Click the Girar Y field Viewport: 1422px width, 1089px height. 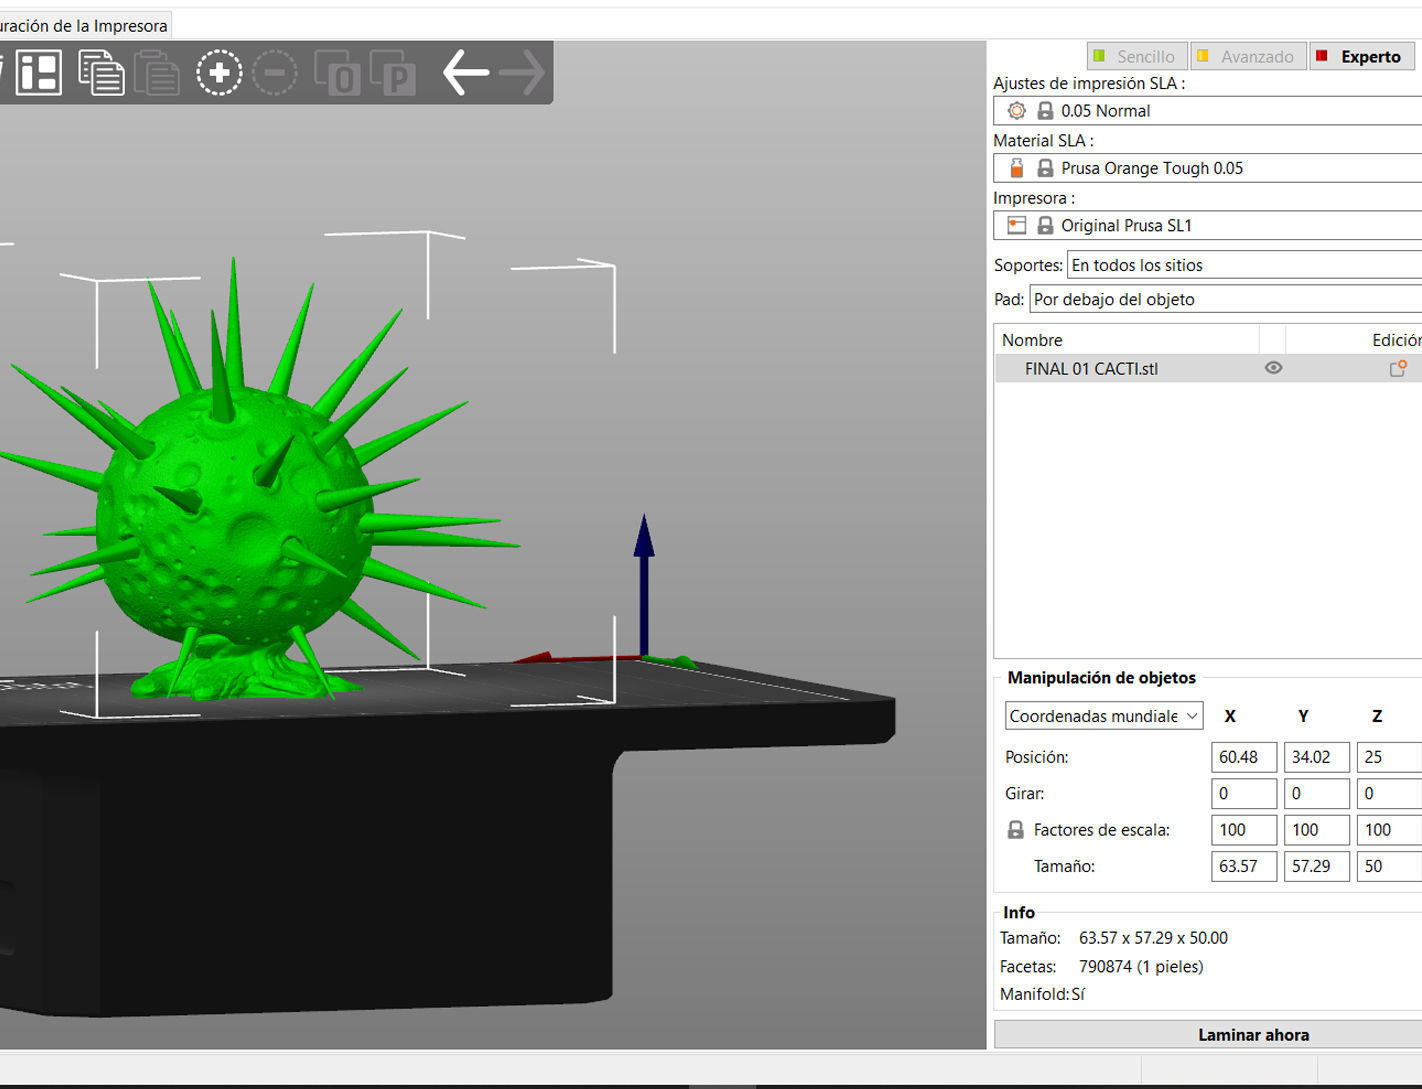point(1317,794)
